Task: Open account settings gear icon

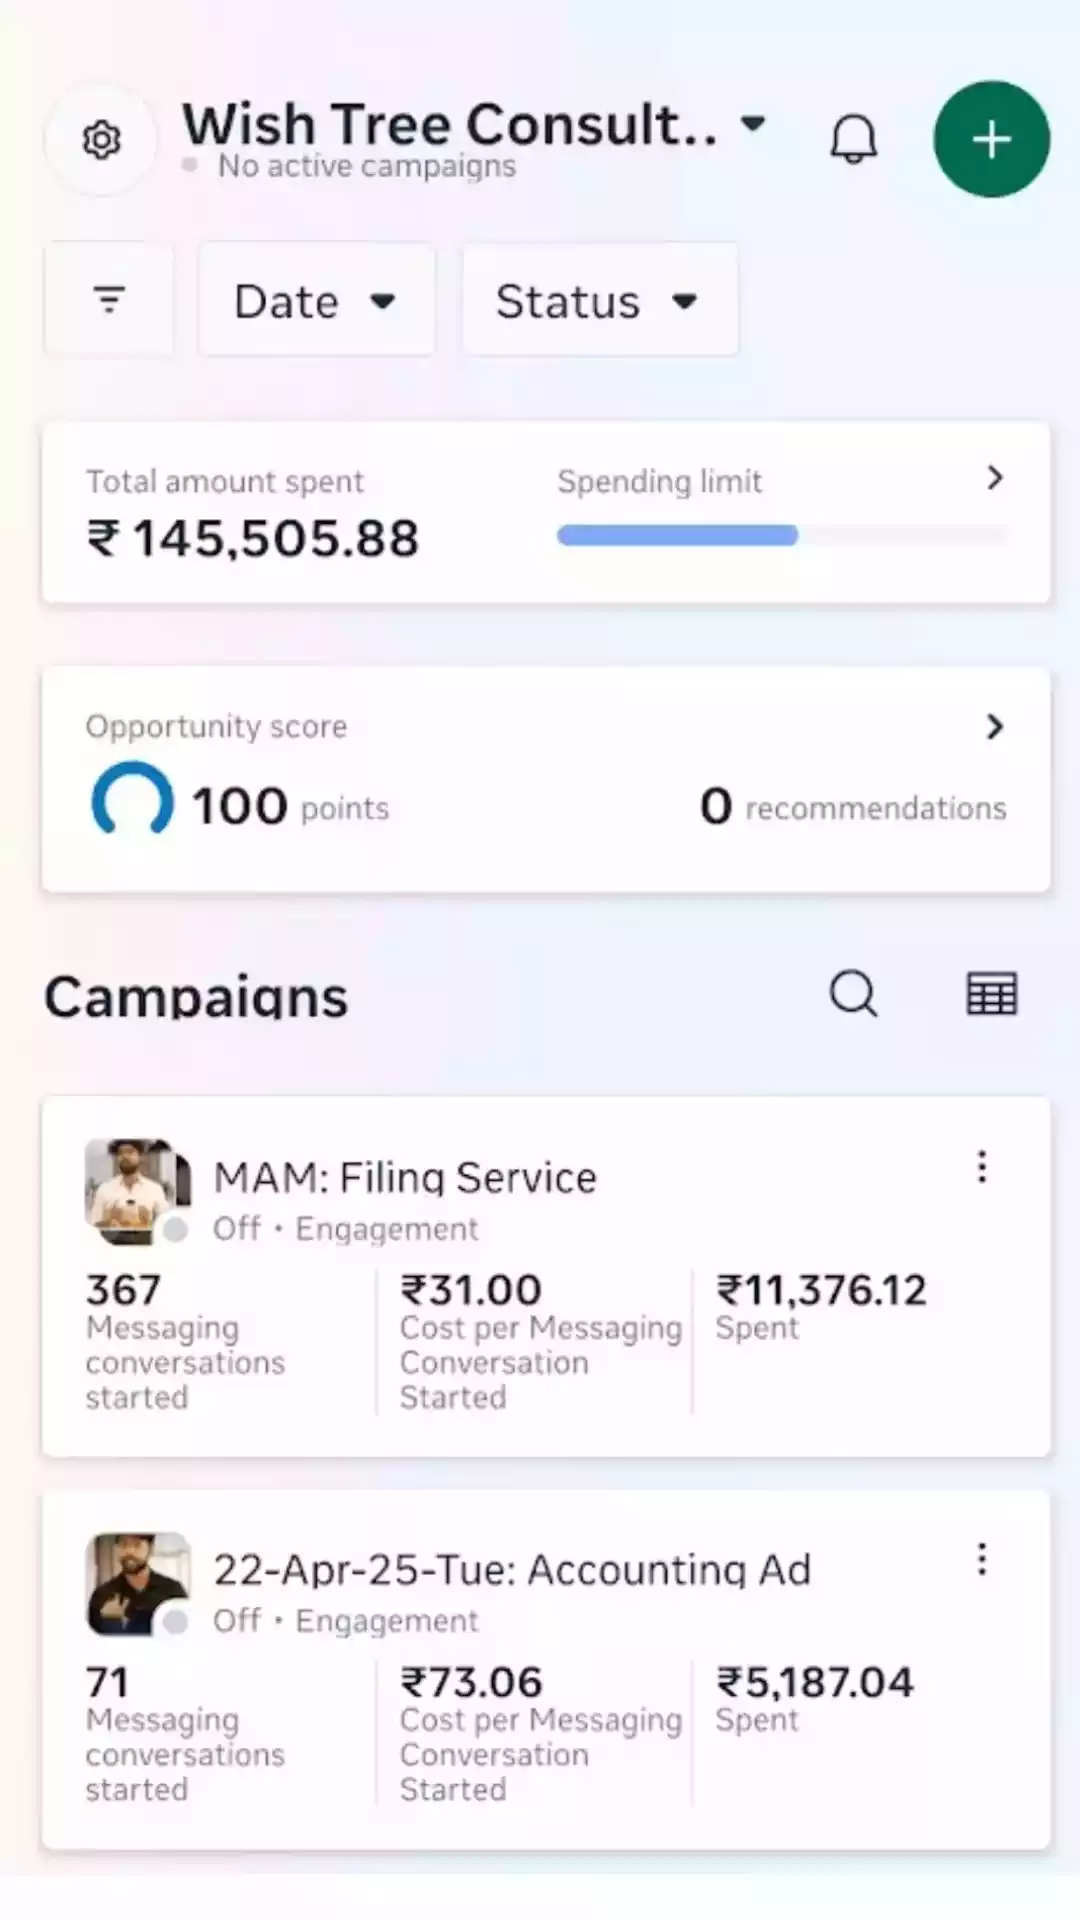Action: (101, 140)
